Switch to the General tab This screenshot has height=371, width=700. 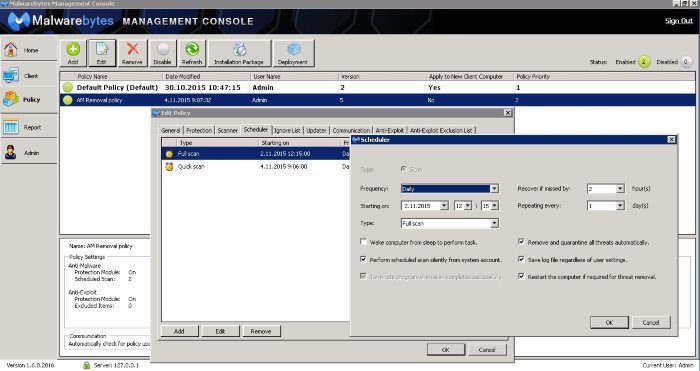tap(171, 130)
